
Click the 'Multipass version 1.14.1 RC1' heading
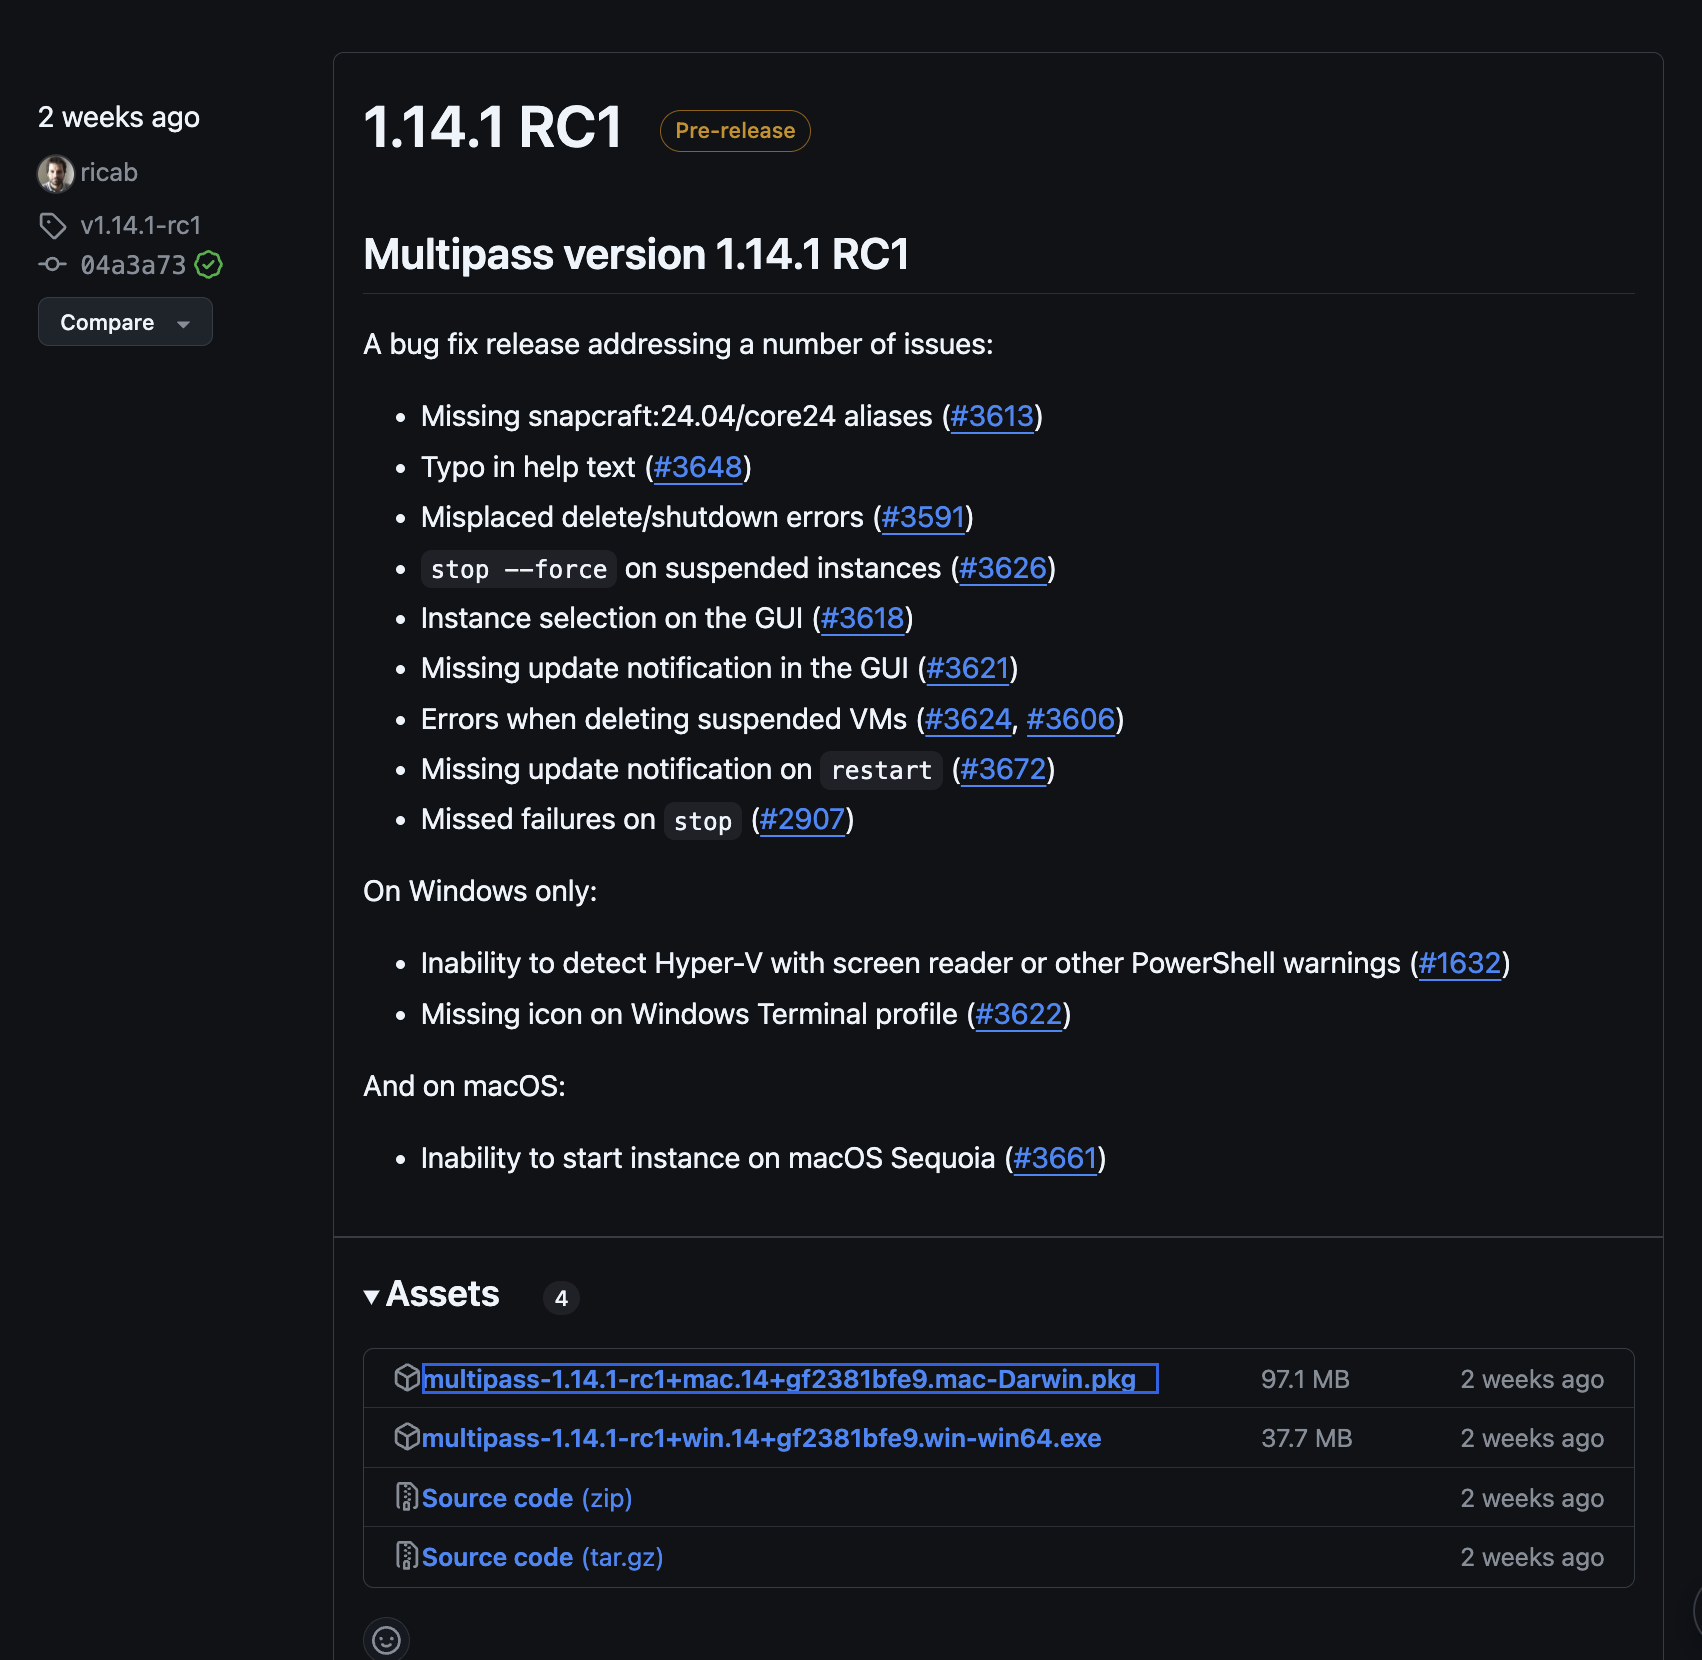pyautogui.click(x=636, y=254)
